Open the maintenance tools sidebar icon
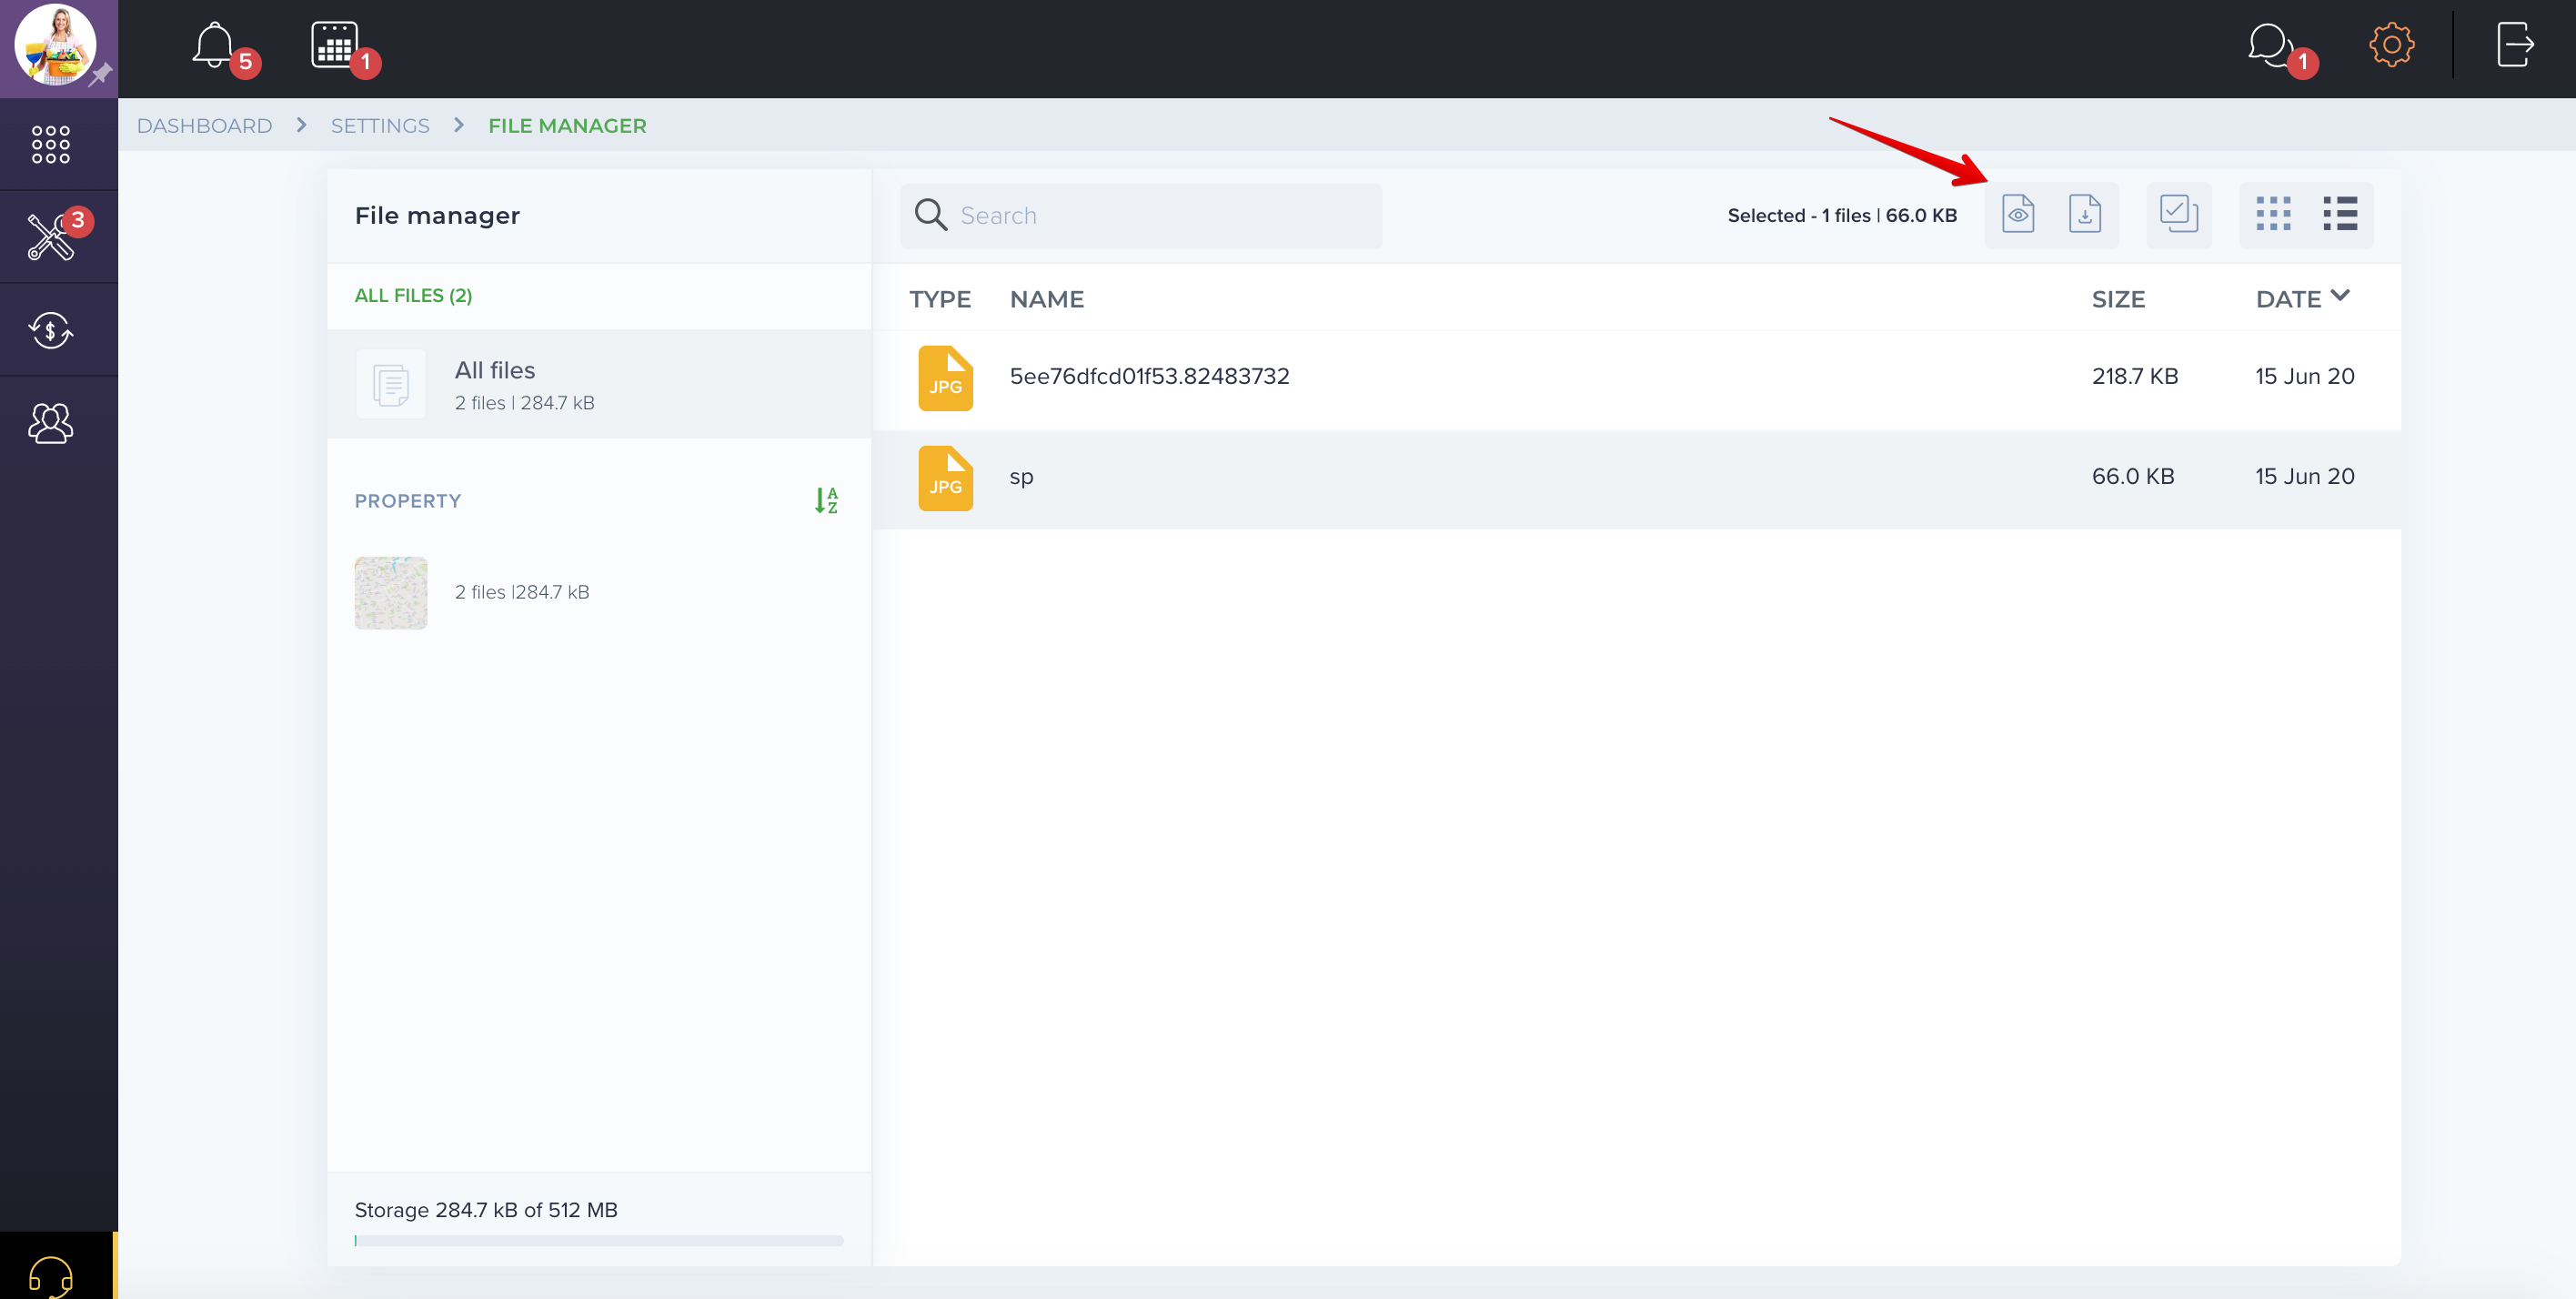This screenshot has height=1299, width=2576. click(50, 238)
